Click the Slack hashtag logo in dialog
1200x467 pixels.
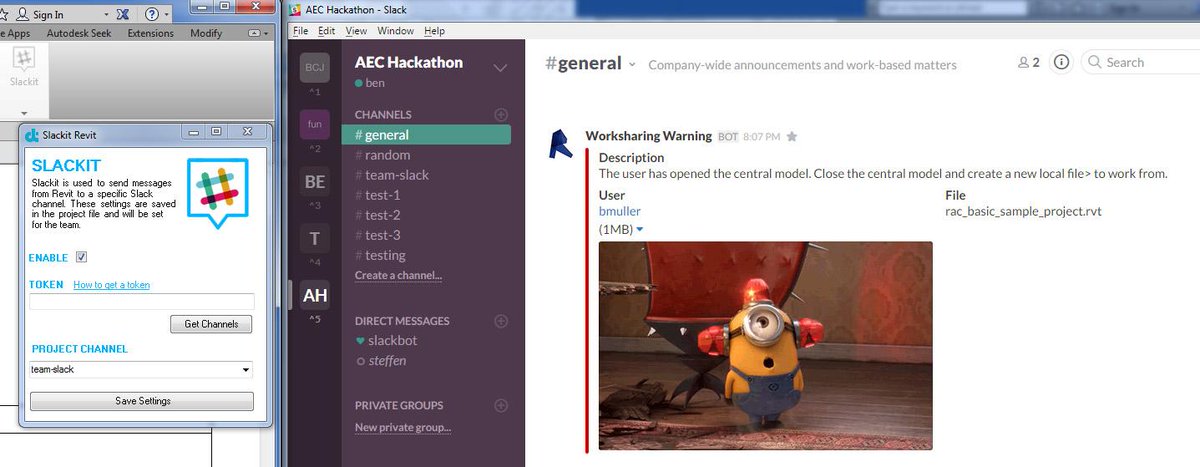[216, 192]
